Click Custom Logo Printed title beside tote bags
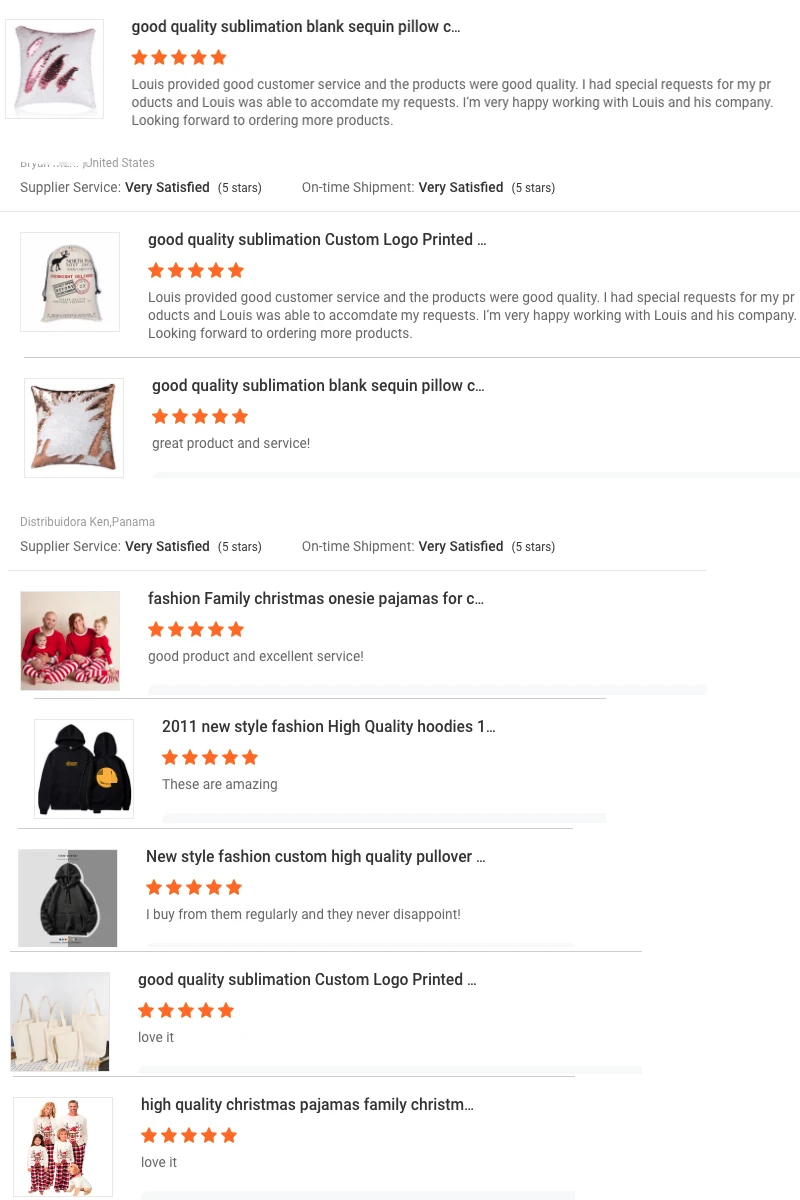The width and height of the screenshot is (800, 1200). [307, 980]
